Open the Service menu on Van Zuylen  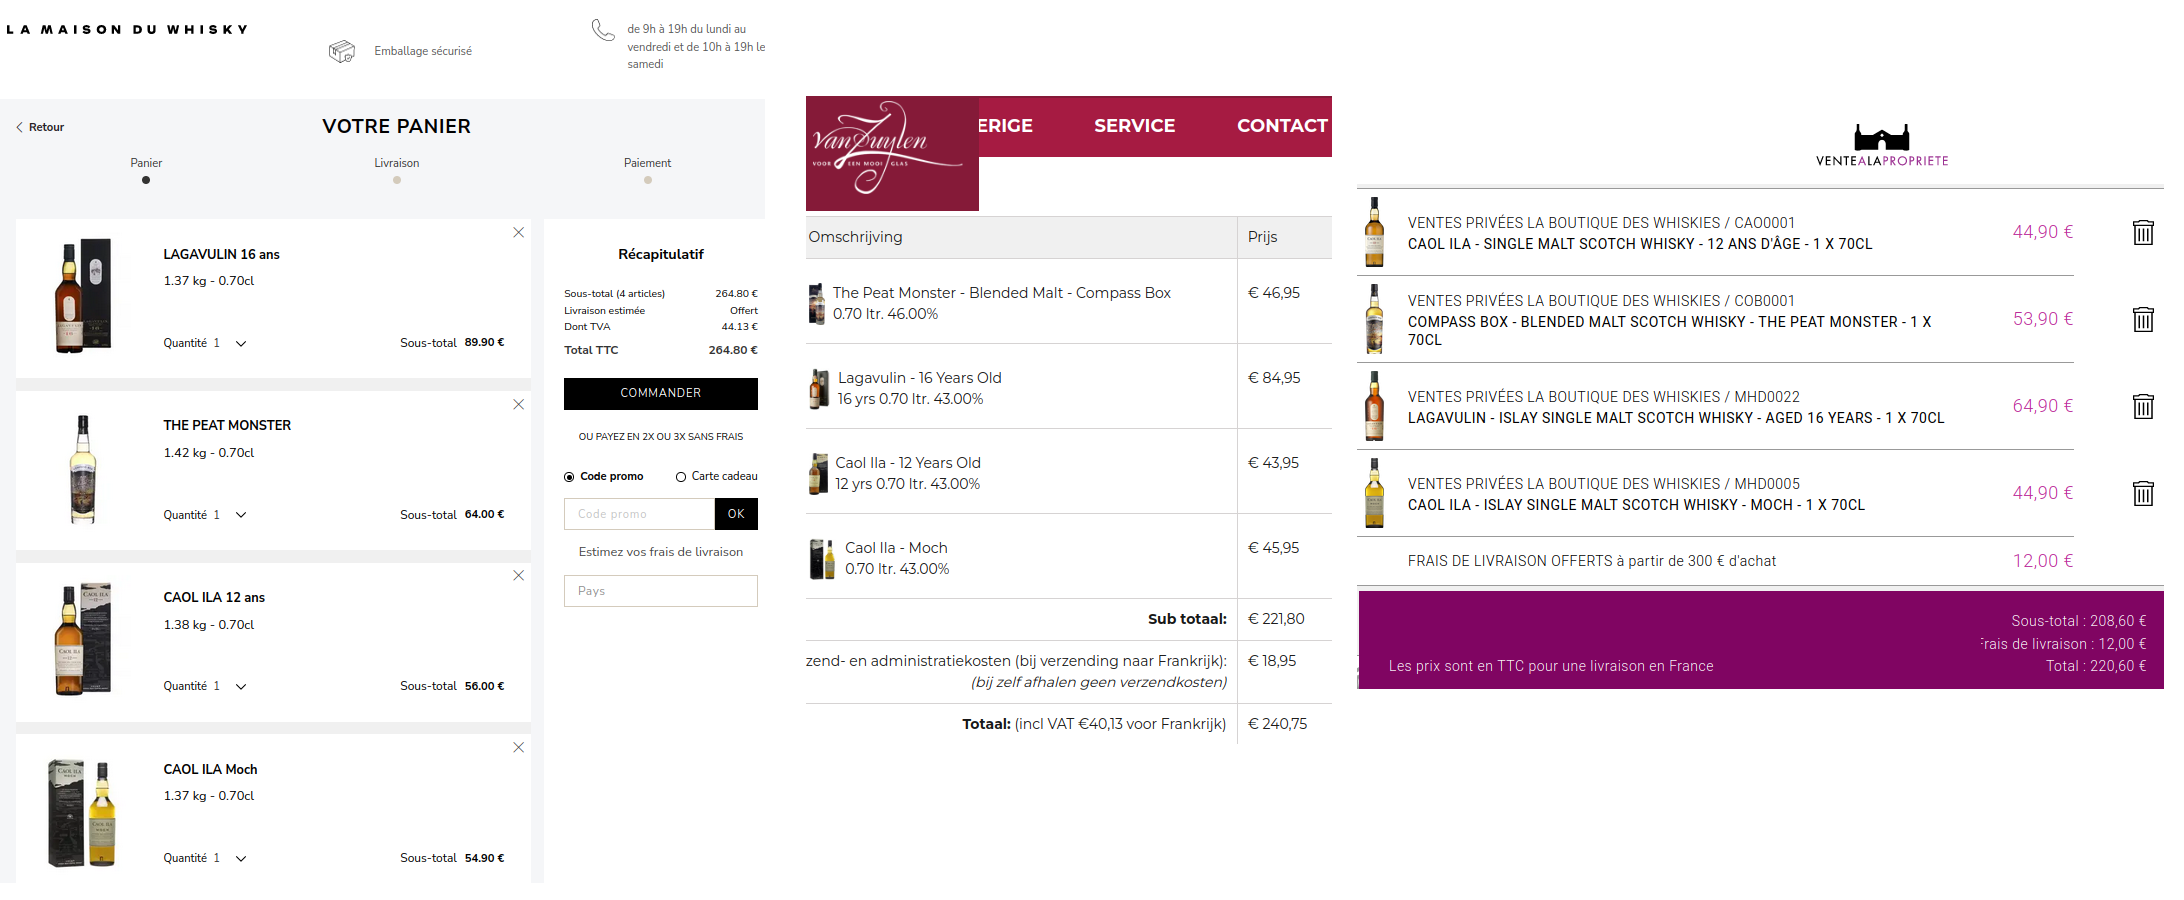(x=1135, y=126)
